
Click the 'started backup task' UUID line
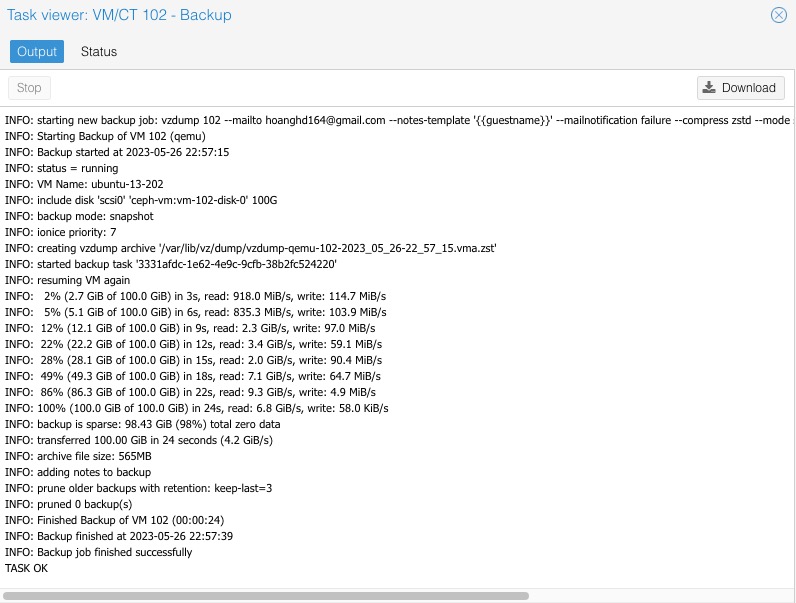pyautogui.click(x=171, y=264)
